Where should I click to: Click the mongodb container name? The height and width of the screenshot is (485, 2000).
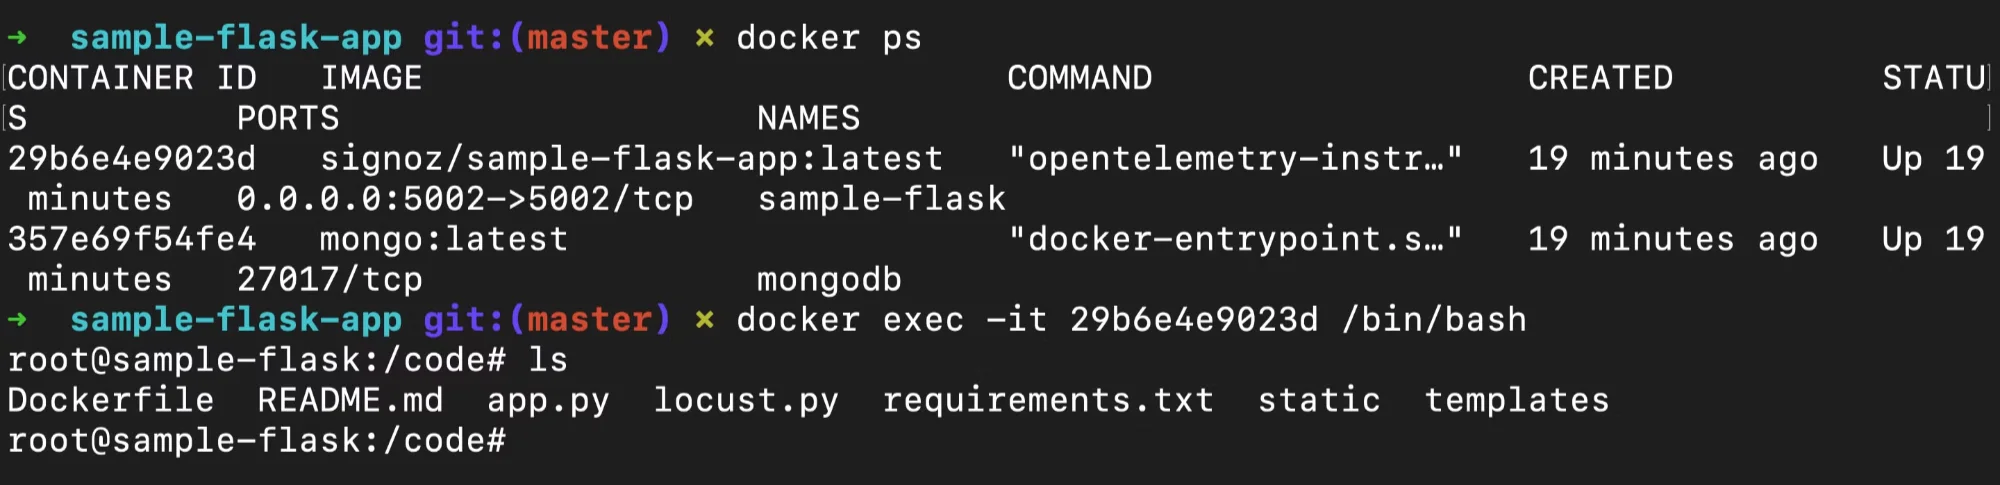[x=829, y=279]
